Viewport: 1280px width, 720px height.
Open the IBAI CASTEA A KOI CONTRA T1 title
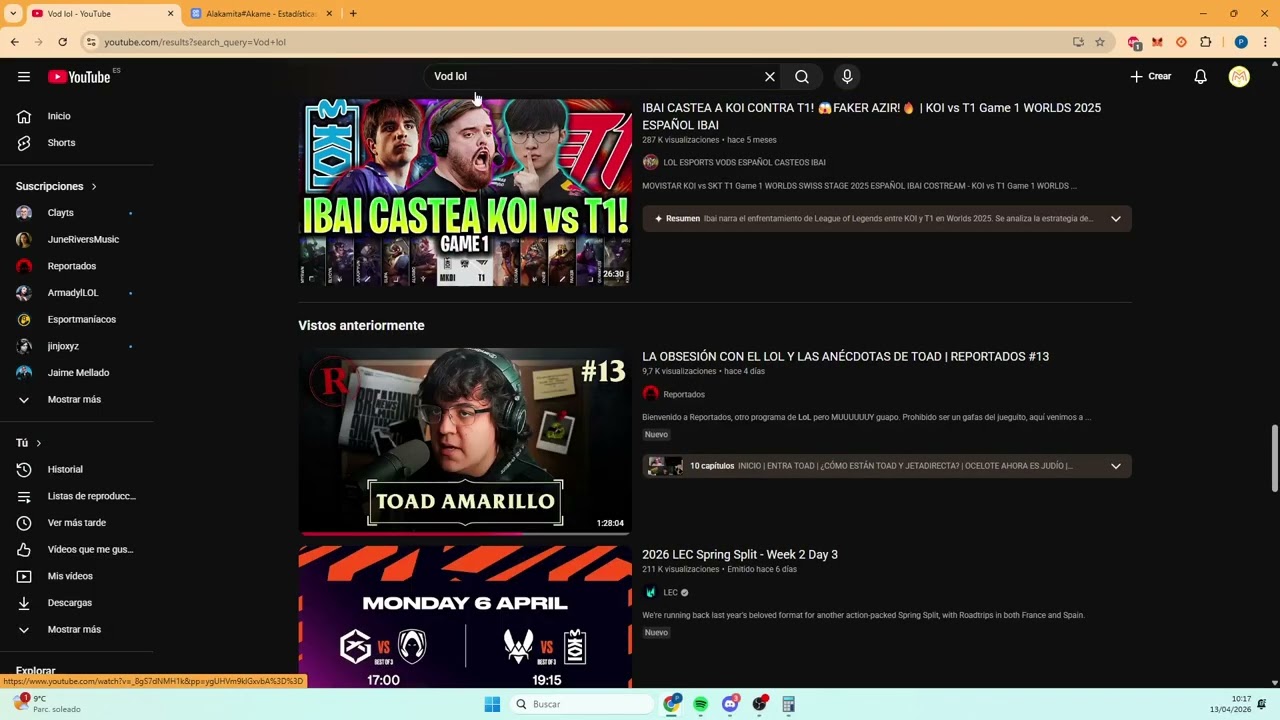(x=871, y=116)
